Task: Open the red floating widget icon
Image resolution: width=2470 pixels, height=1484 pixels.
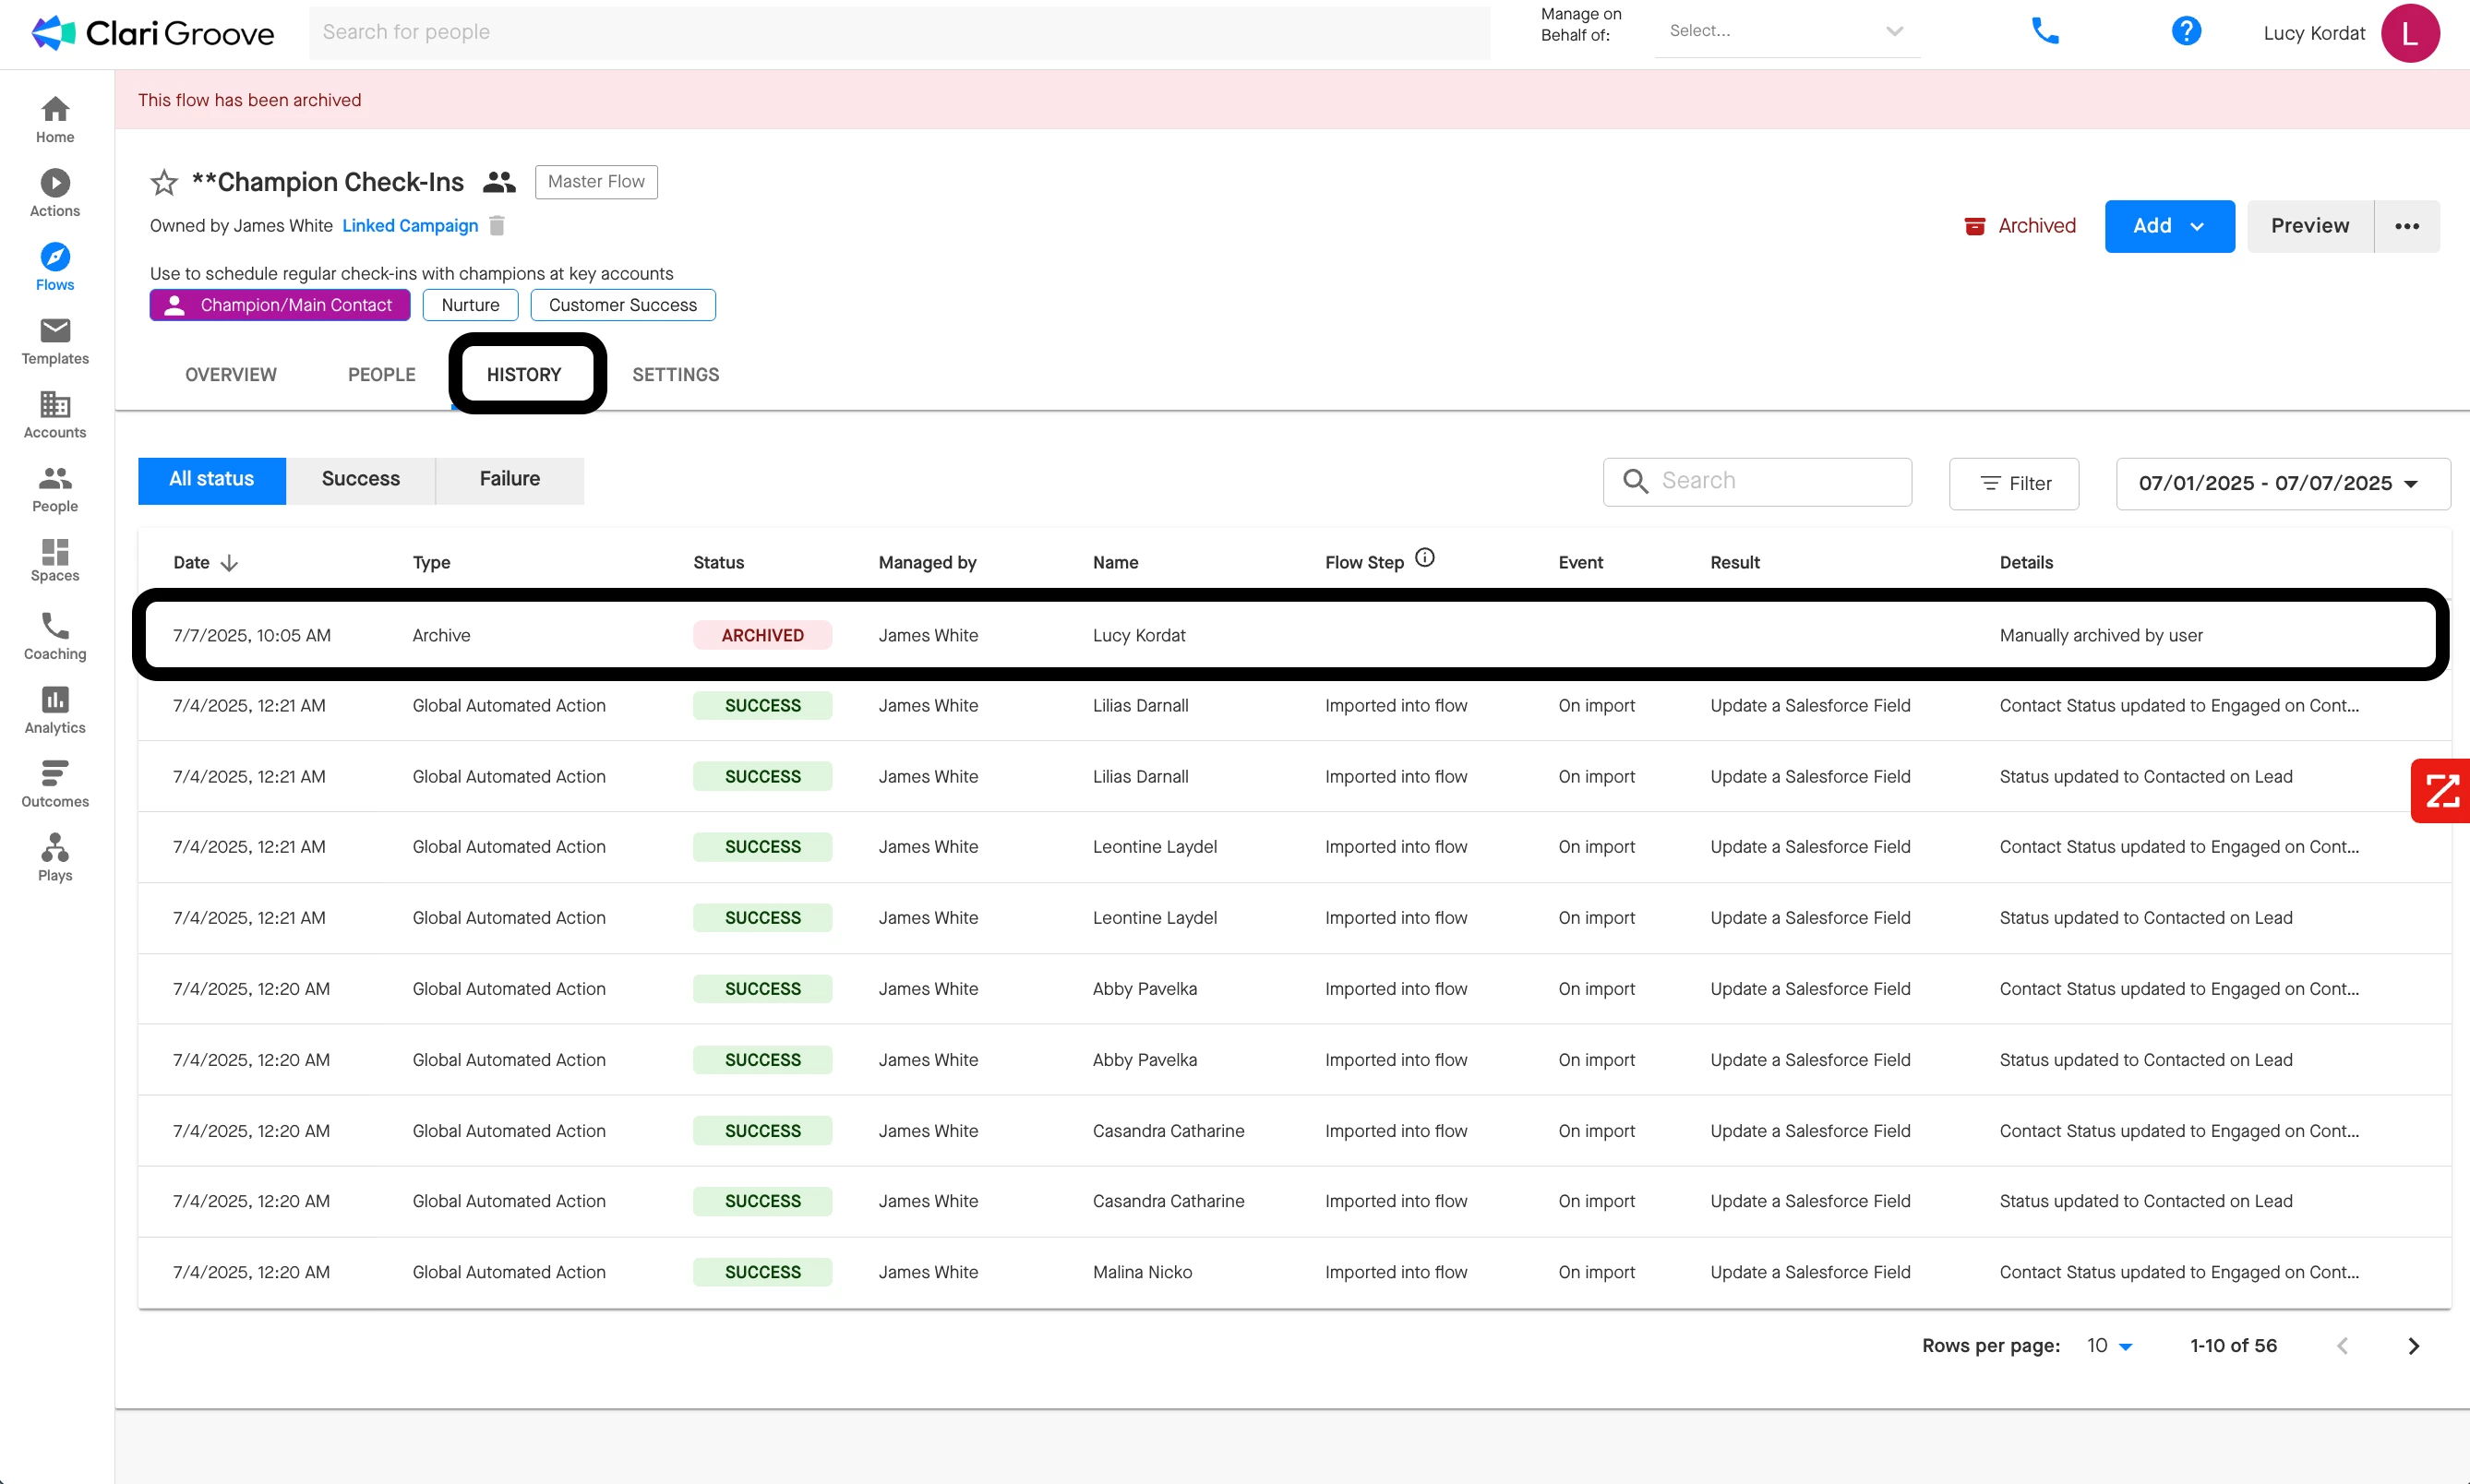Action: pyautogui.click(x=2441, y=790)
